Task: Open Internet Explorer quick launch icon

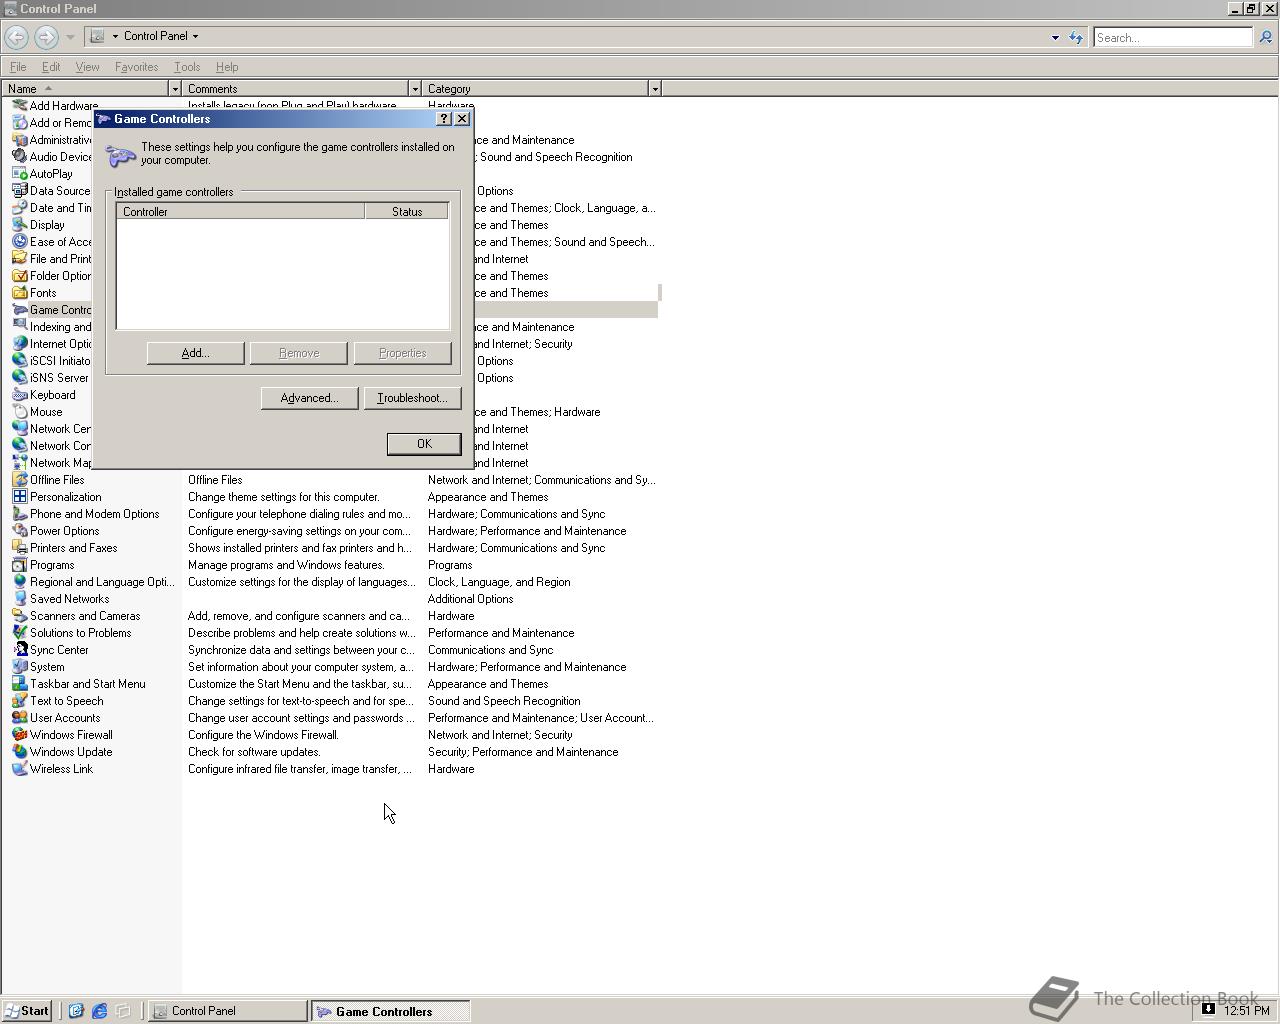Action: pos(99,1011)
